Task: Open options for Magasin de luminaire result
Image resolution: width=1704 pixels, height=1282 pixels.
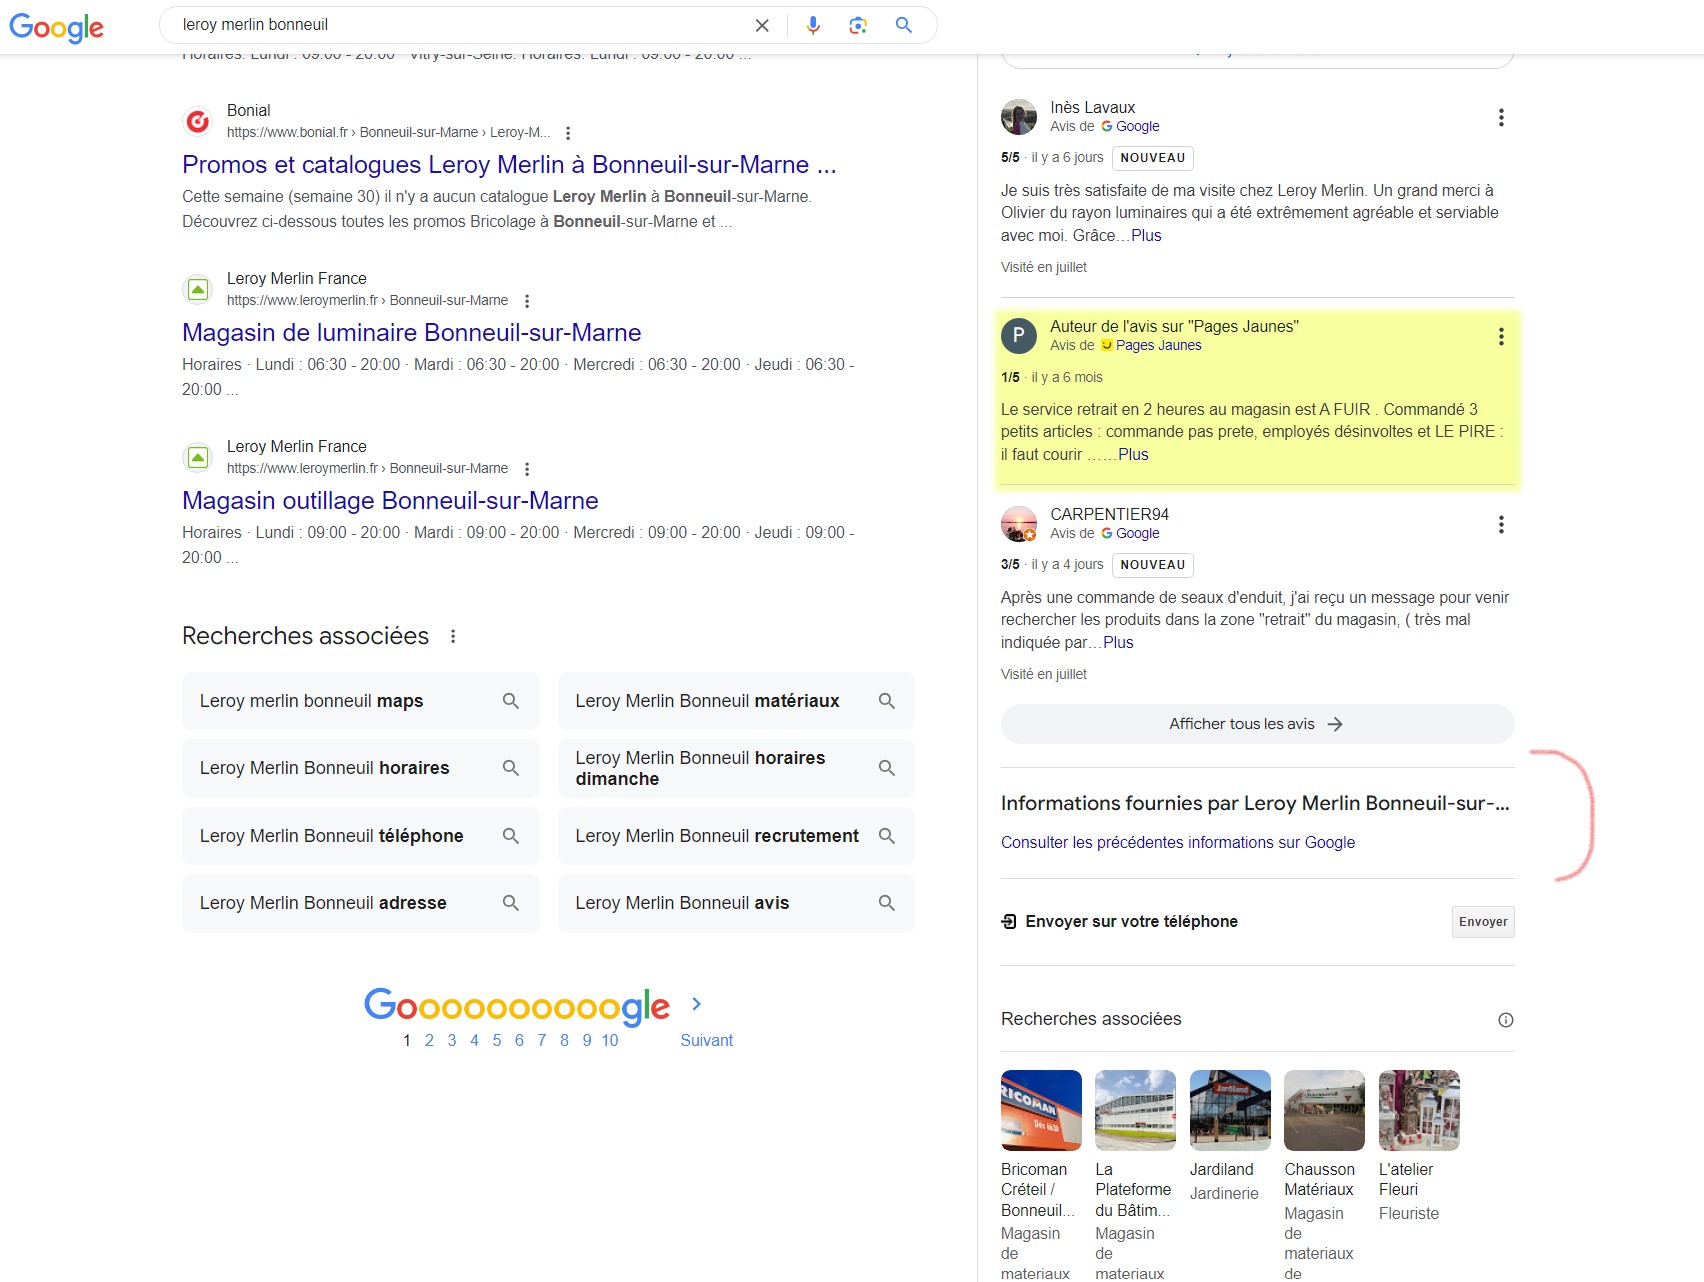Action: pos(527,301)
